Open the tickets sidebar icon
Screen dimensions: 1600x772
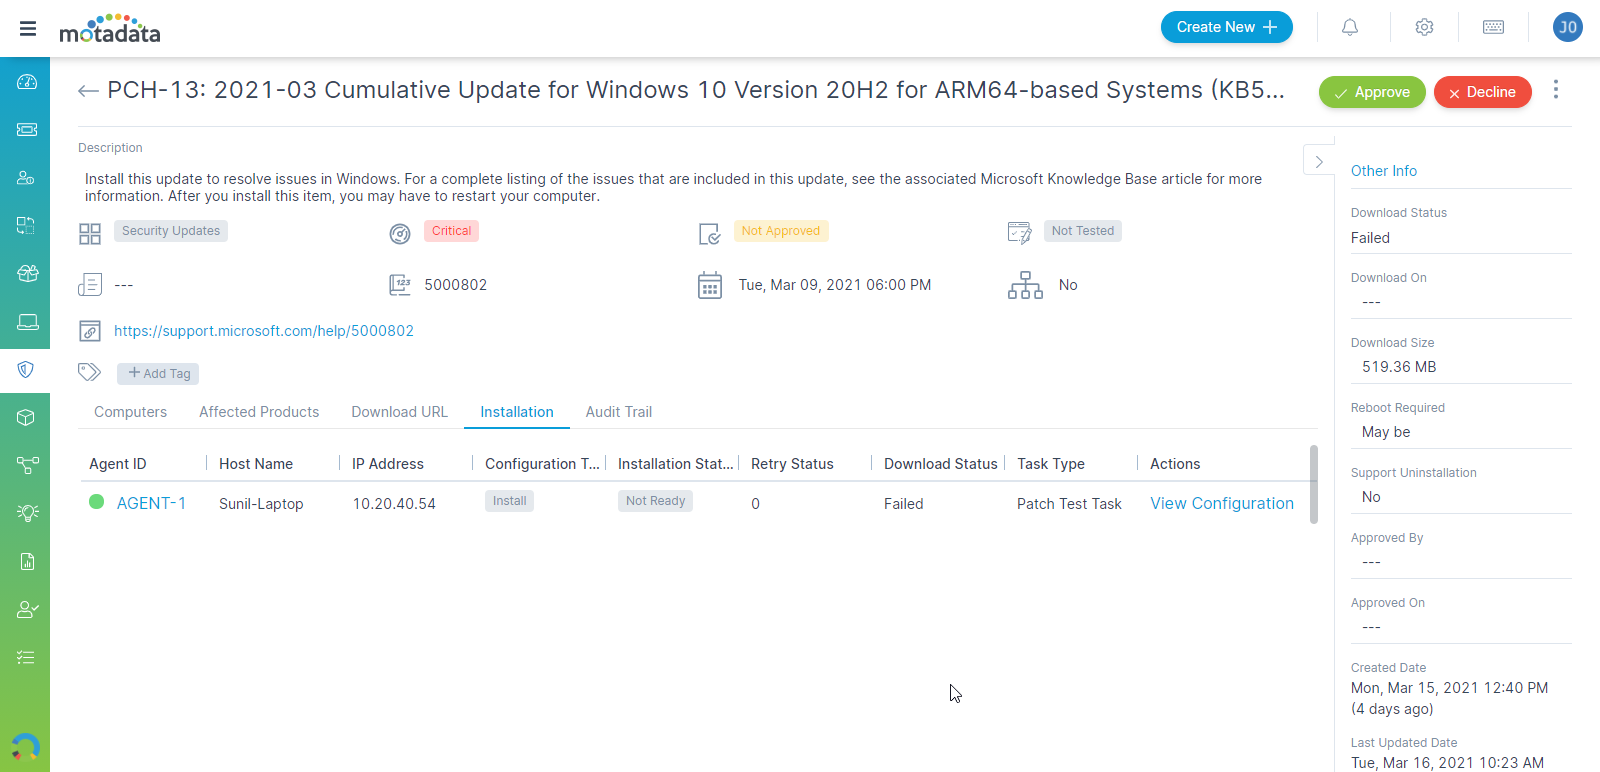(x=27, y=129)
